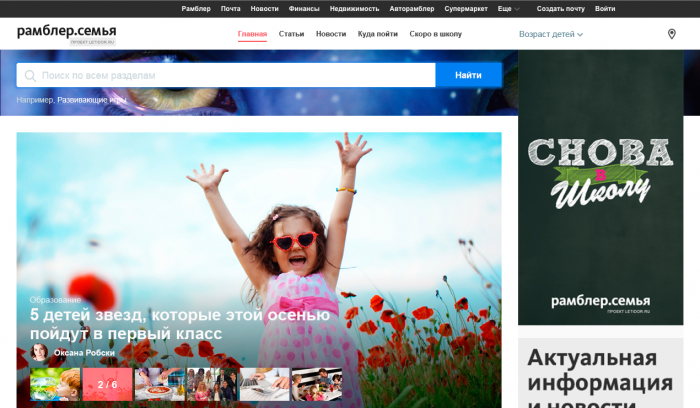Select fifth thumbnail with laptop and hands
Image resolution: width=700 pixels, height=408 pixels.
(x=265, y=384)
